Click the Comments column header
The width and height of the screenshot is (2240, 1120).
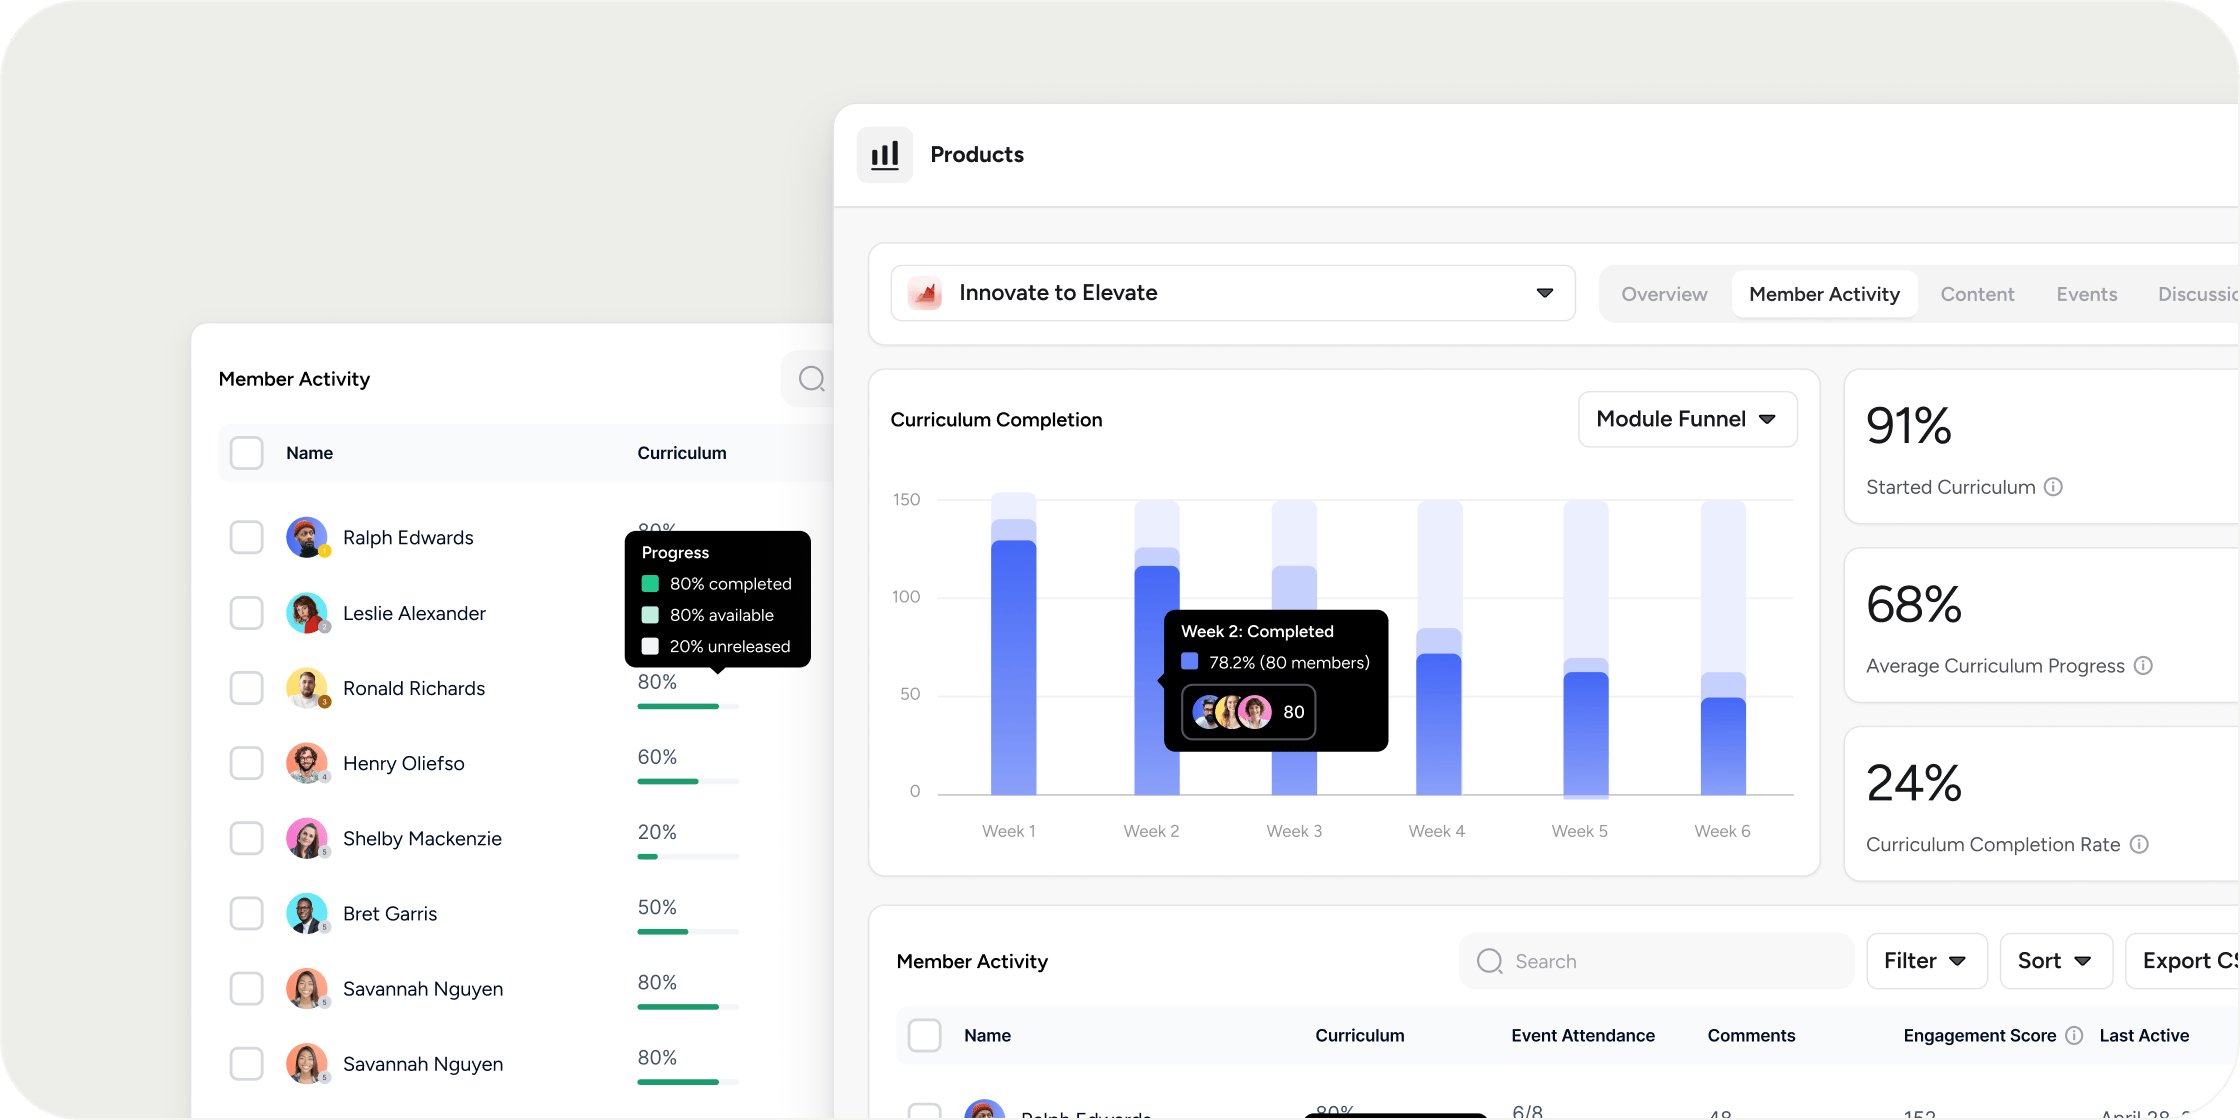point(1751,1036)
